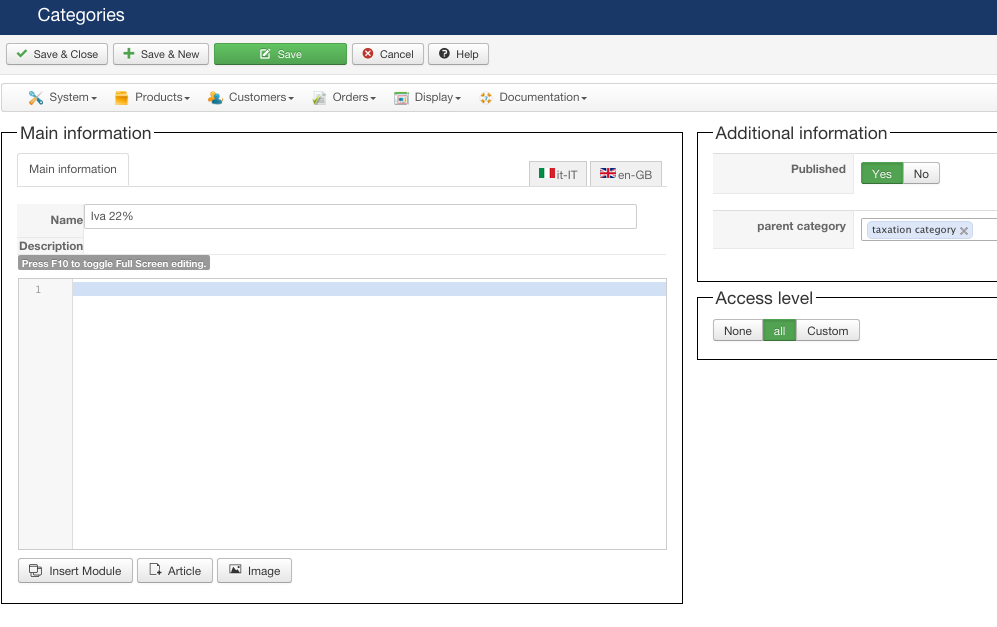
Task: Click the green Save button
Action: click(280, 54)
